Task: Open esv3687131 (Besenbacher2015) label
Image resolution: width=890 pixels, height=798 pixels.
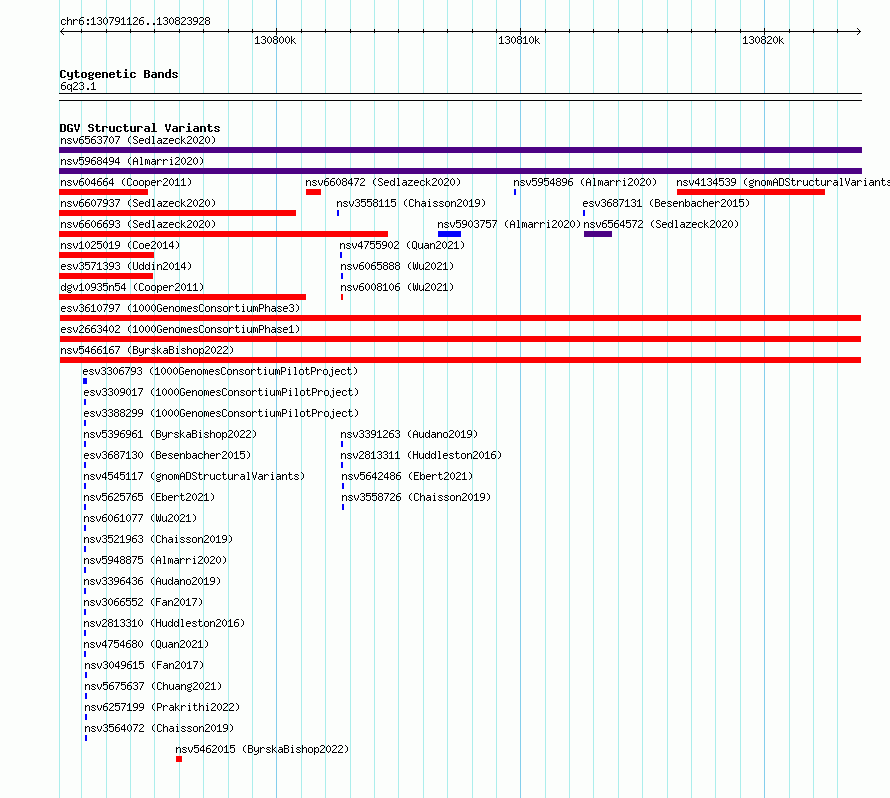Action: coord(666,203)
